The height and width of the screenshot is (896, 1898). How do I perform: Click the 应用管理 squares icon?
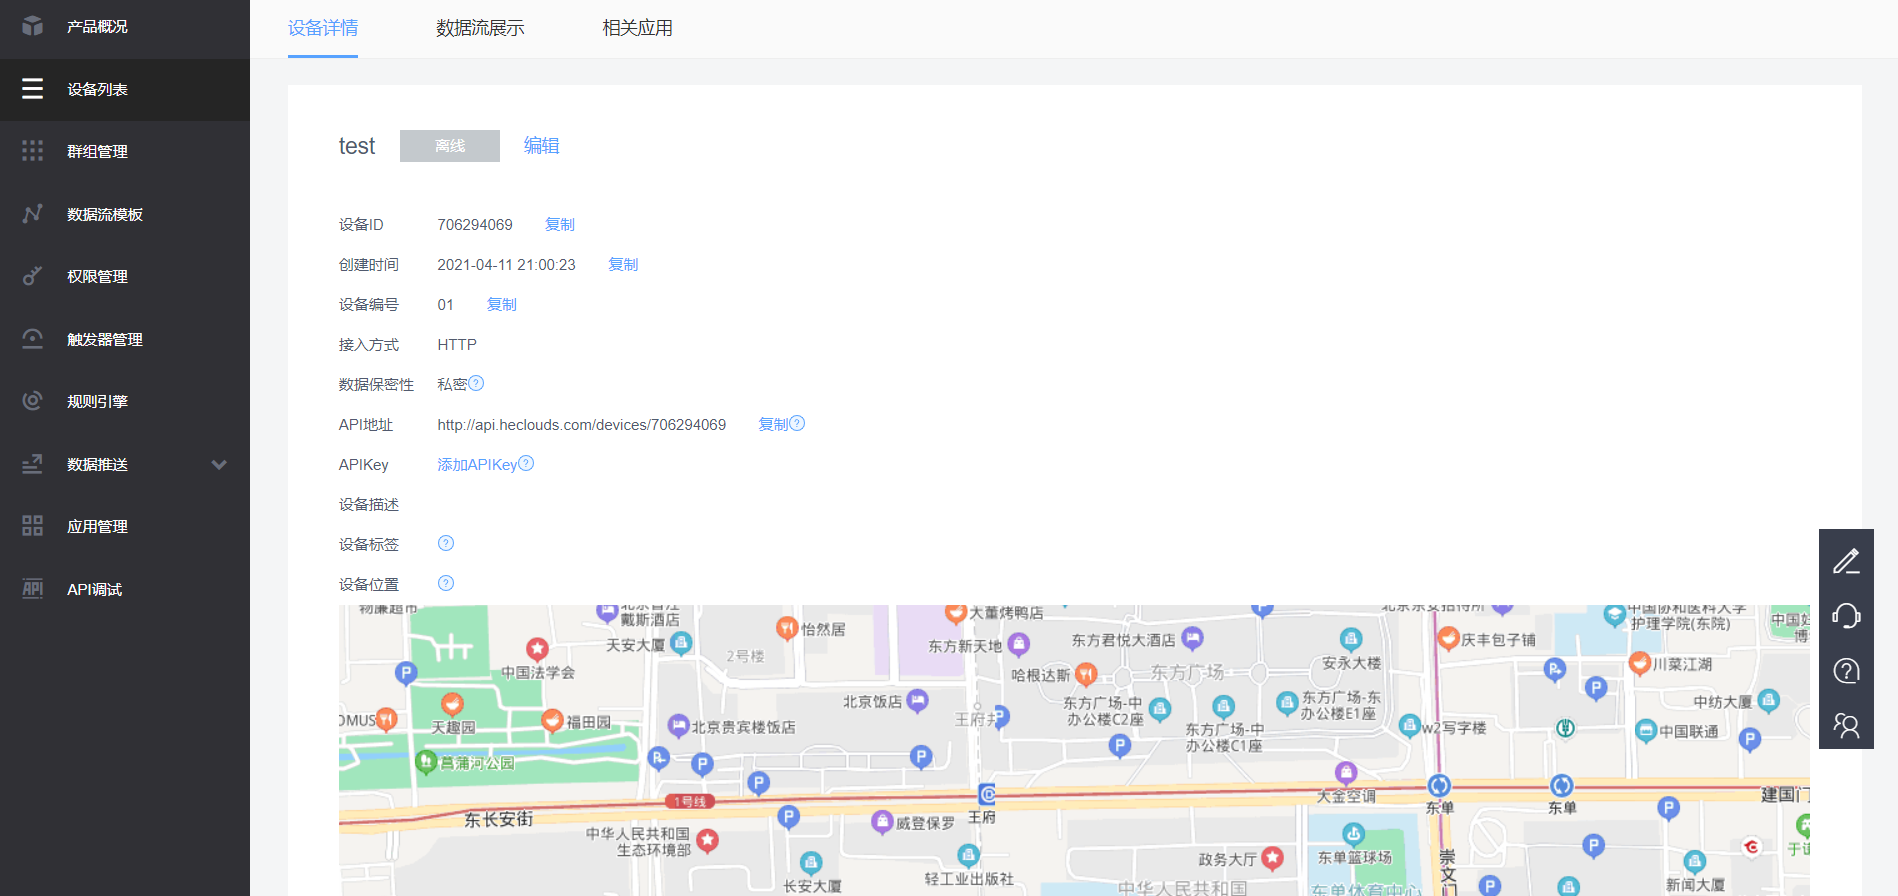point(33,526)
